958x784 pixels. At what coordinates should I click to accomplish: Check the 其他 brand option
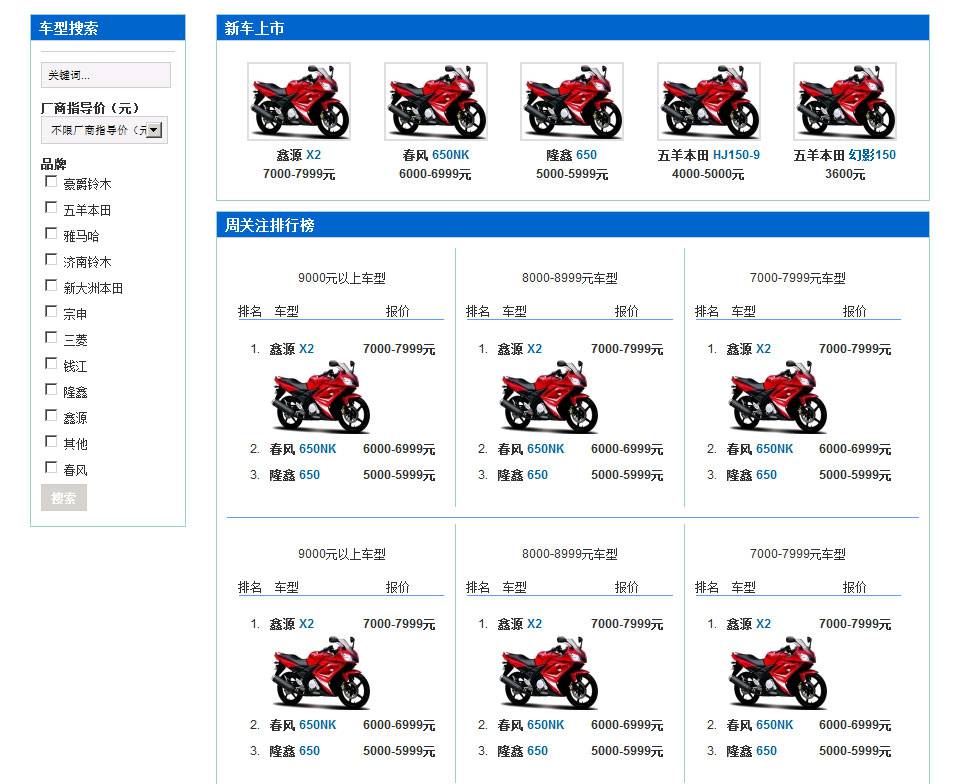[x=51, y=442]
